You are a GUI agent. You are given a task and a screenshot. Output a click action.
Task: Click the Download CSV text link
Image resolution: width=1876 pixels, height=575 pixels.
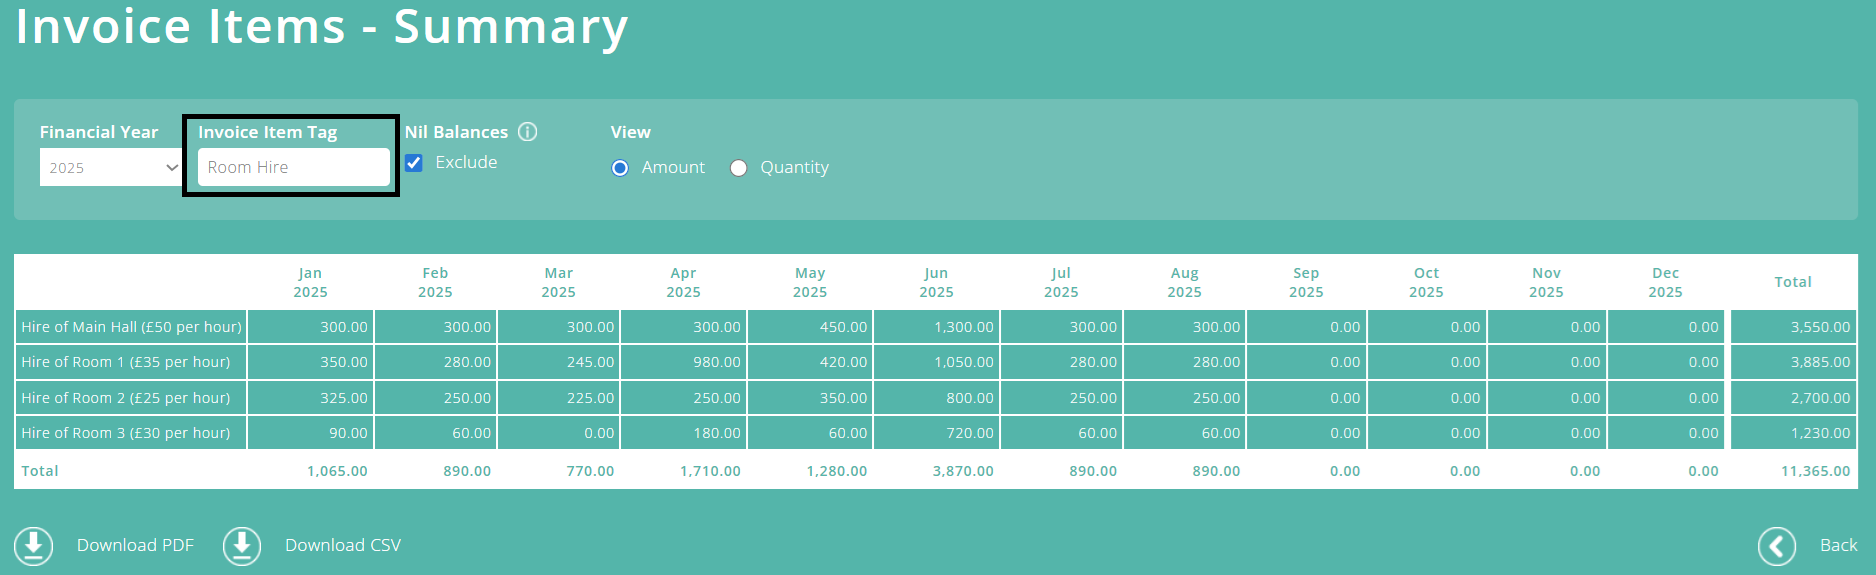point(343,545)
